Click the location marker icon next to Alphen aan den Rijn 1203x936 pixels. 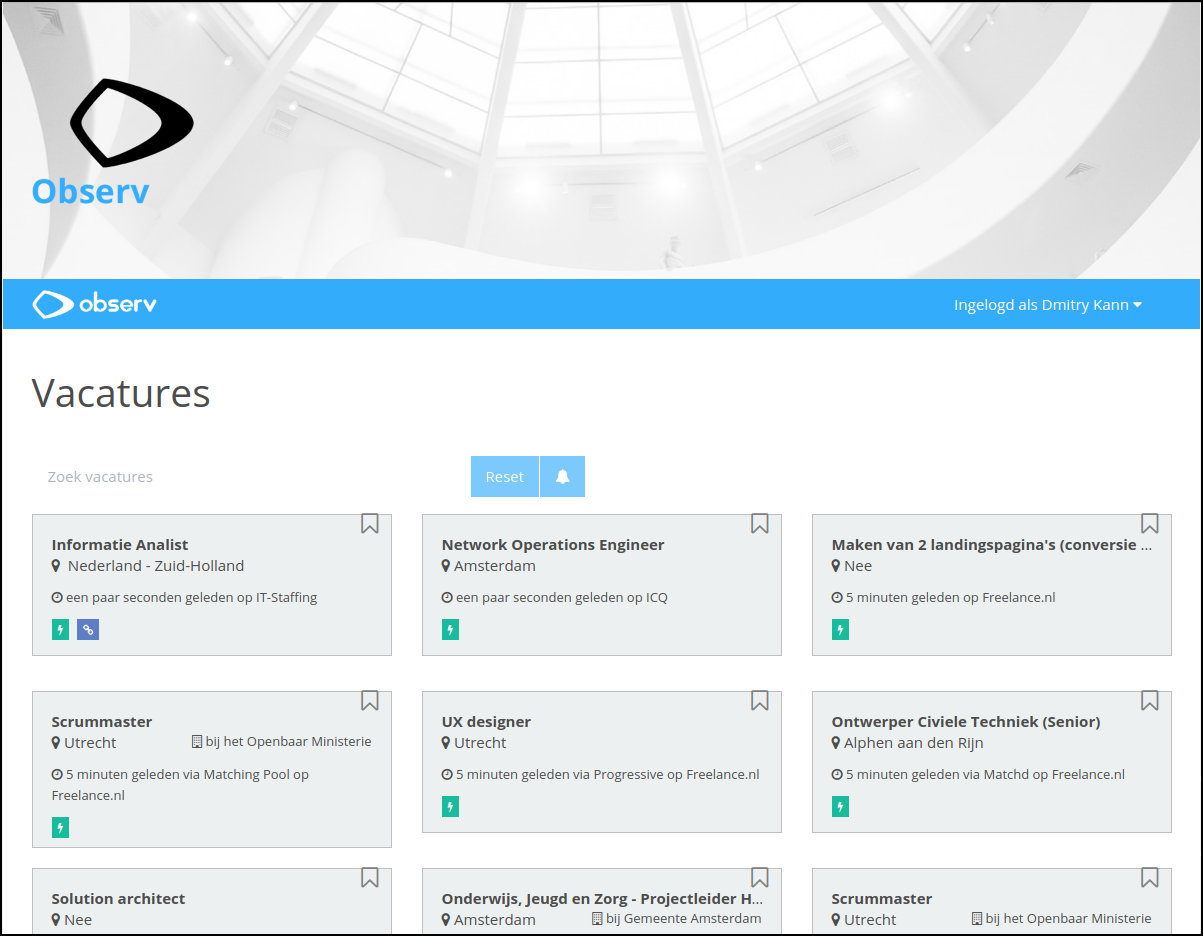(x=836, y=743)
